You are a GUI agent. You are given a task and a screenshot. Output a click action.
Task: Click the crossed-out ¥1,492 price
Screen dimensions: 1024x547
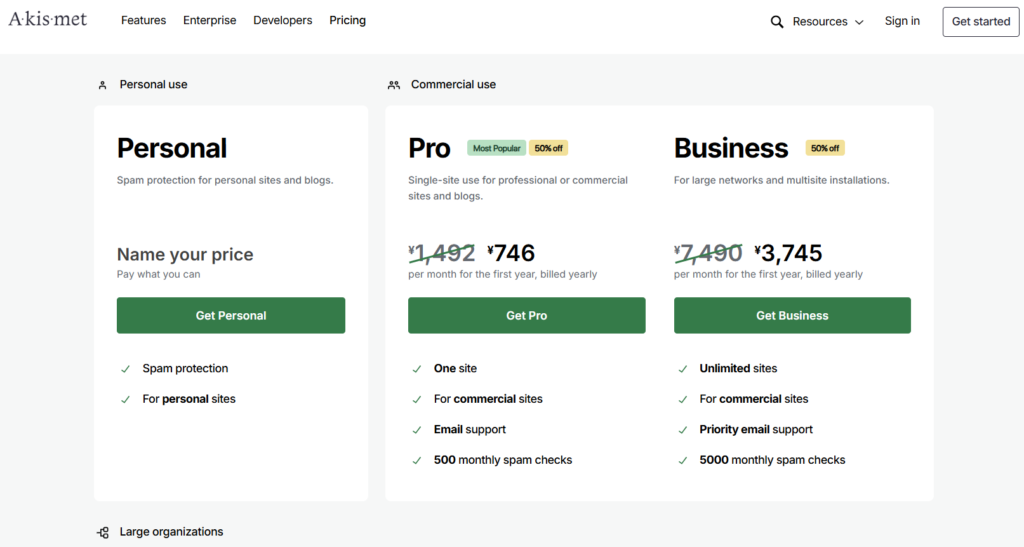(x=442, y=253)
